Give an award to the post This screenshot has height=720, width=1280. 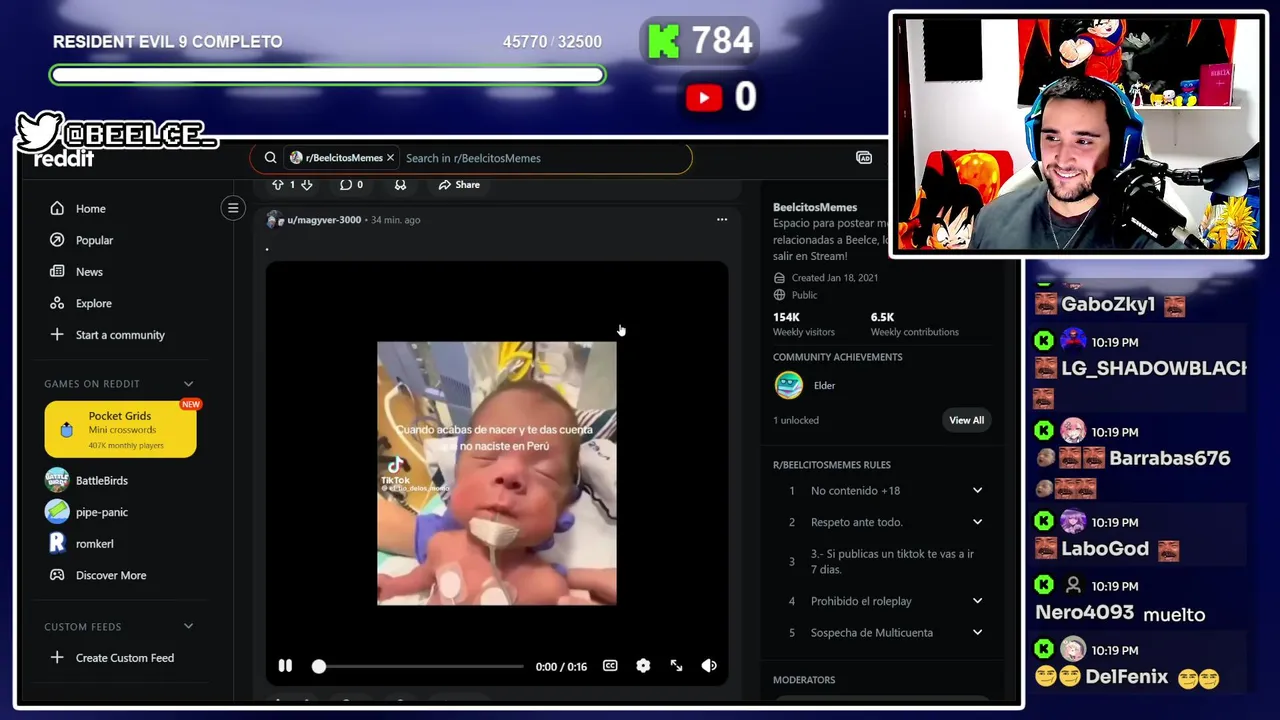coord(400,185)
